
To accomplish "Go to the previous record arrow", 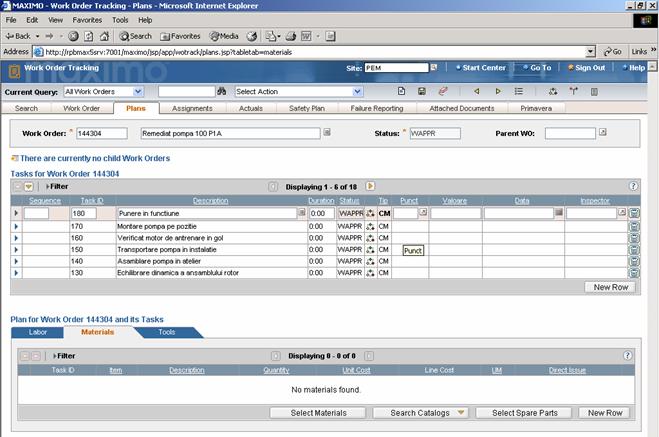I will point(476,91).
